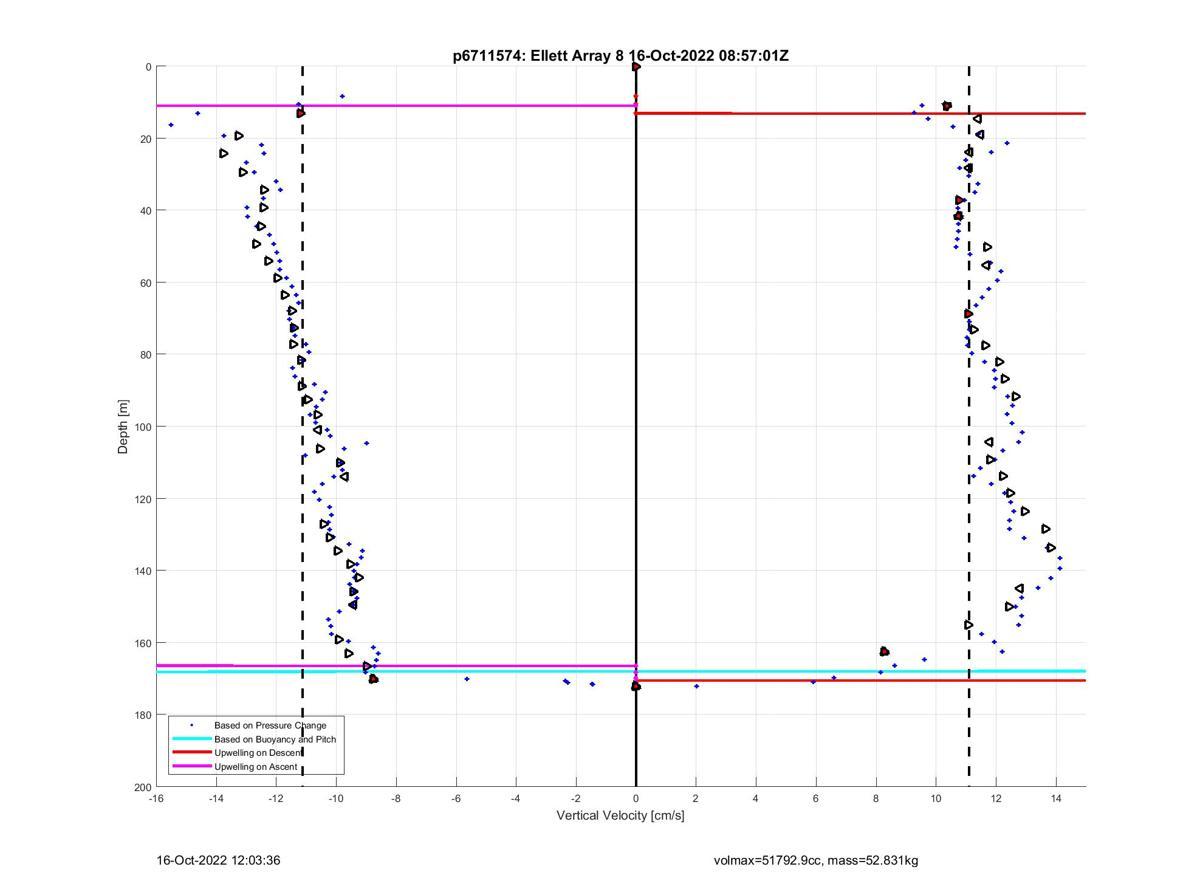Click the blue dot icon in the legend
The height and width of the screenshot is (885, 1200).
(x=190, y=725)
